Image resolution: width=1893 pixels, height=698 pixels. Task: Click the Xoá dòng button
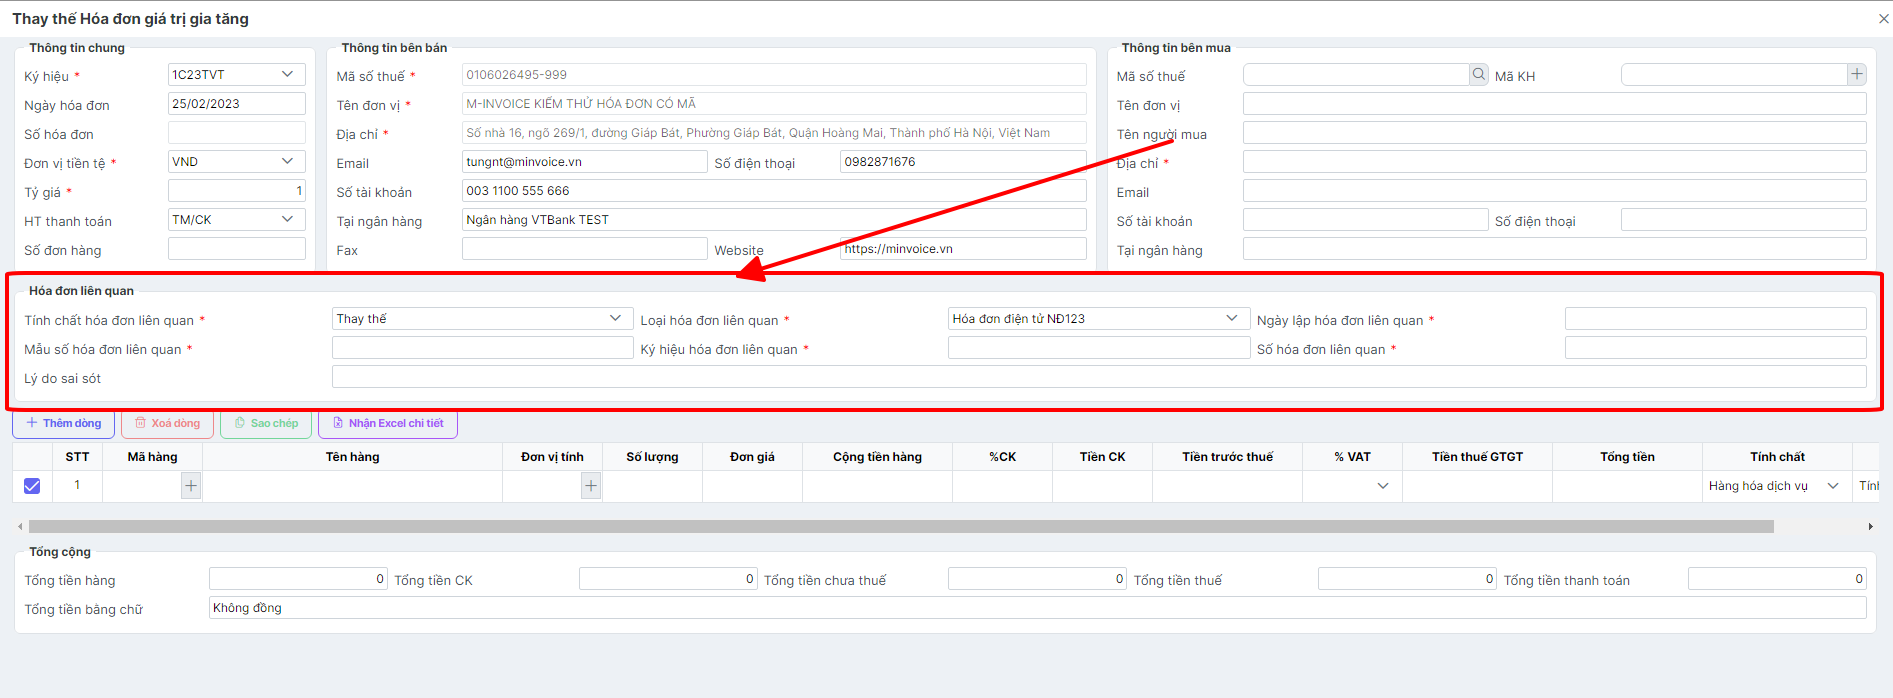coord(168,424)
